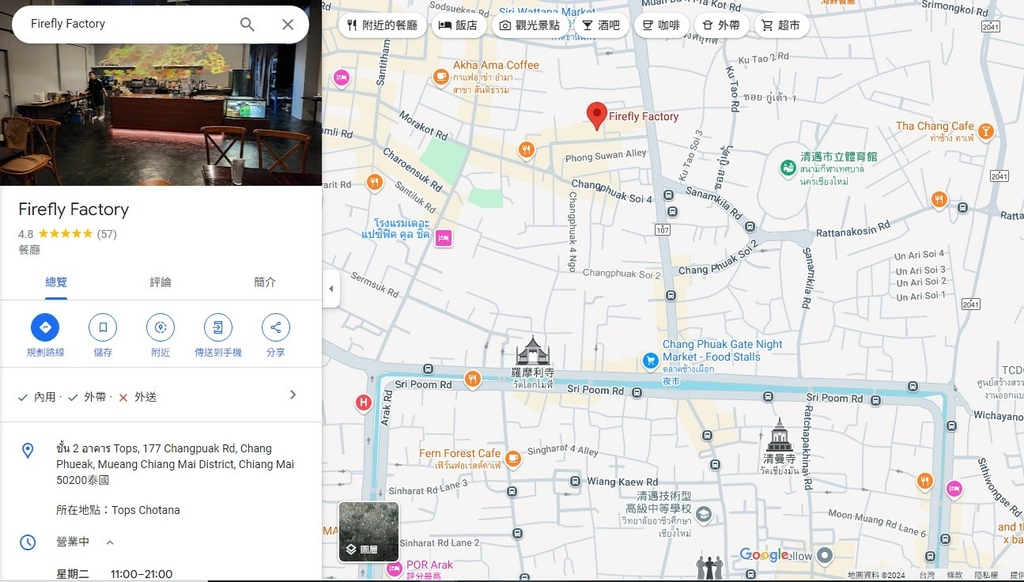The image size is (1024, 582).
Task: Filter map by 觀光景點 attractions
Action: tap(530, 25)
